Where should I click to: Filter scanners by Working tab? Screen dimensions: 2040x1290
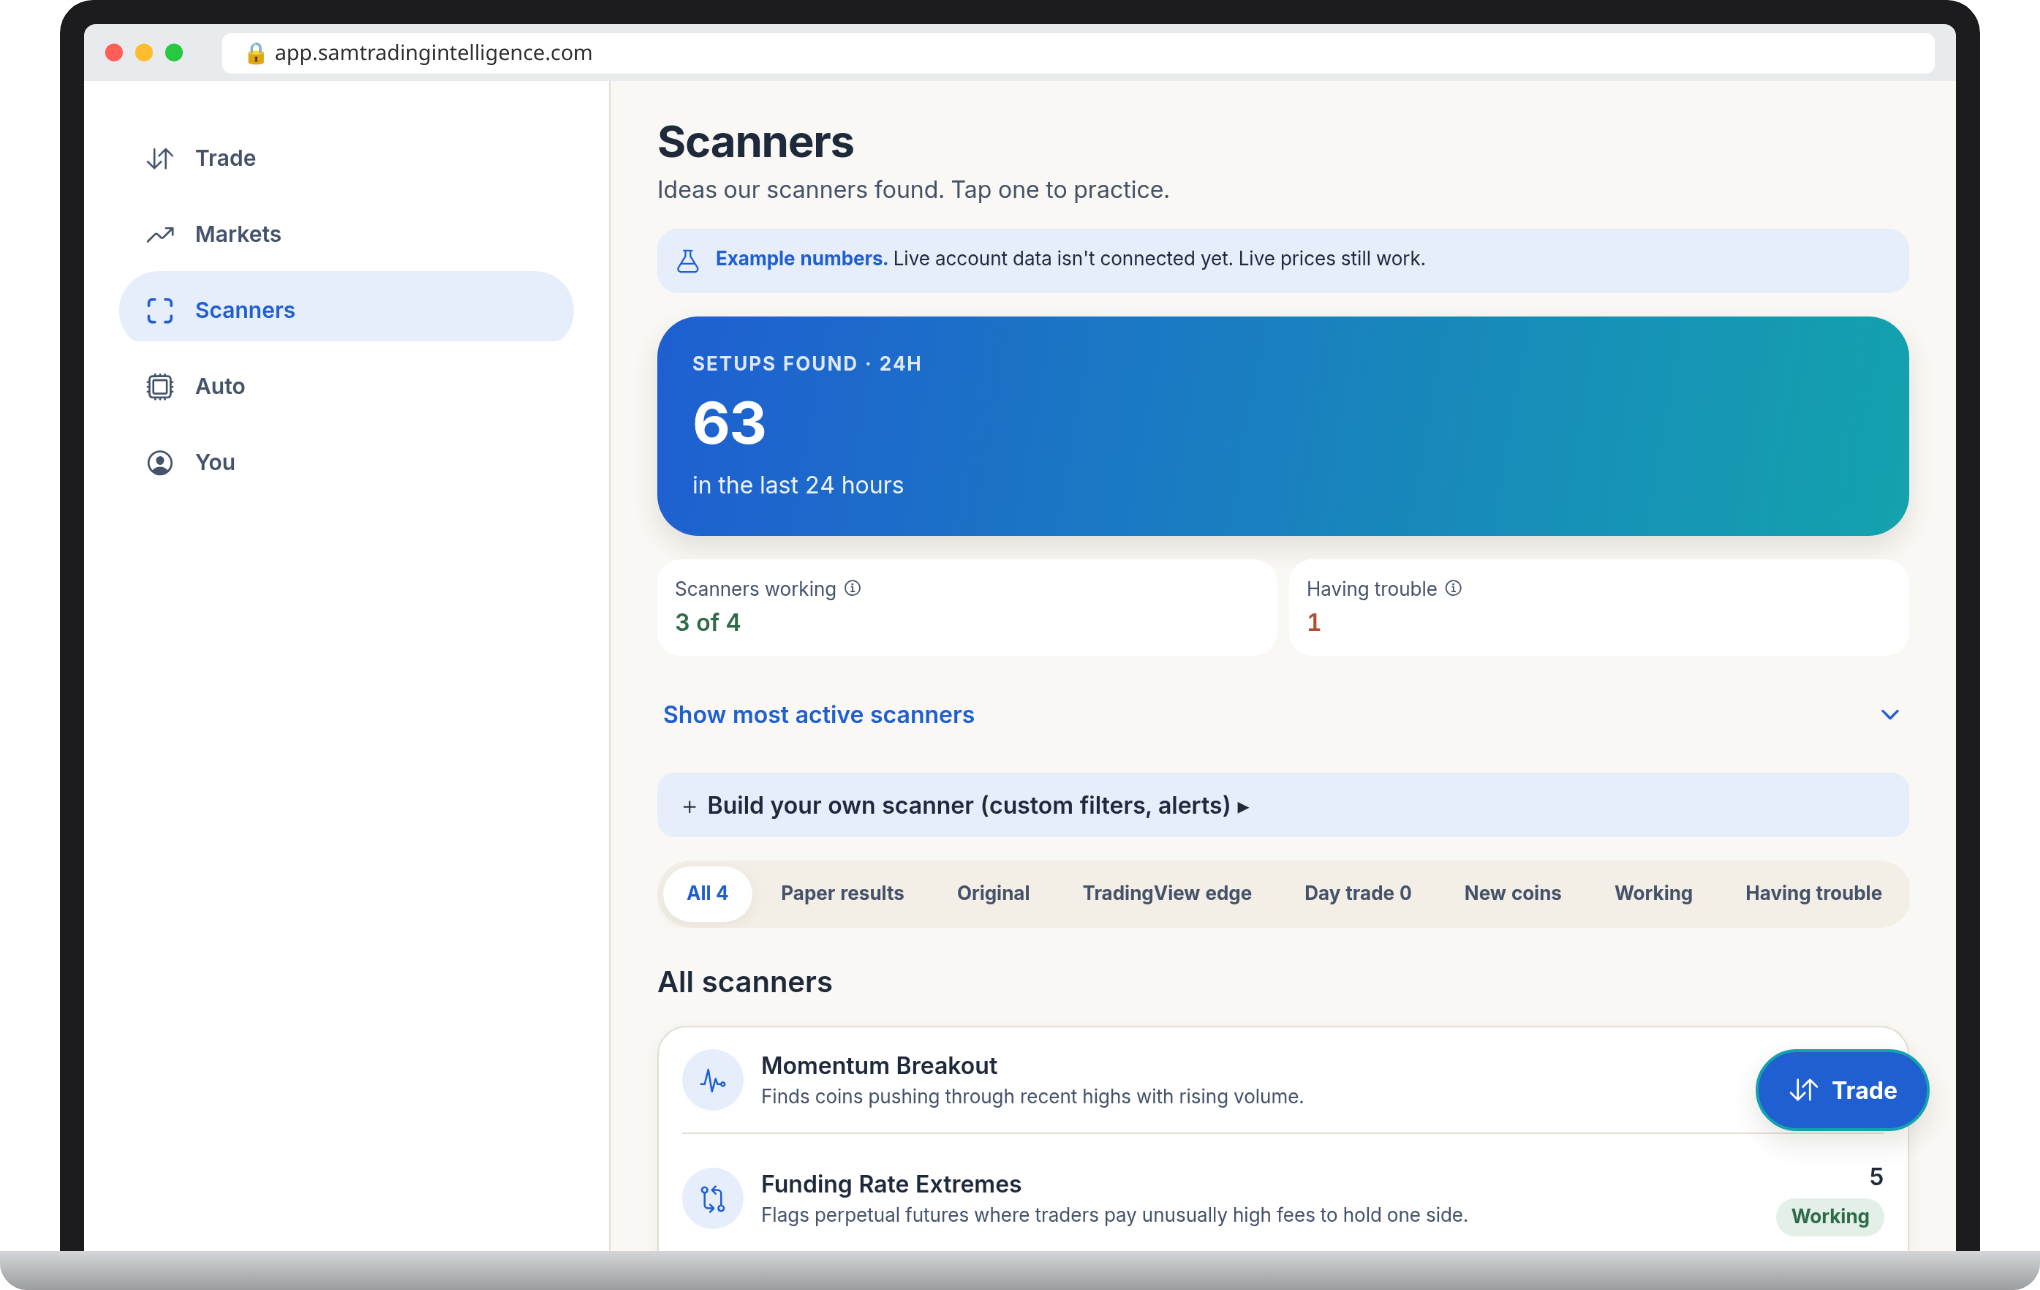[1654, 893]
